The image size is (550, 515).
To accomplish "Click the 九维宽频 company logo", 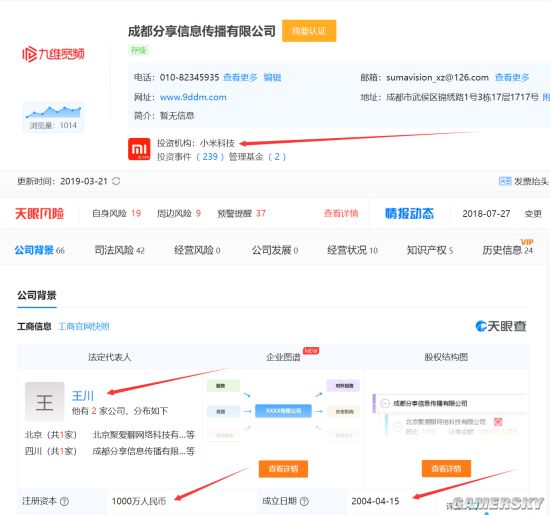I will 53,54.
